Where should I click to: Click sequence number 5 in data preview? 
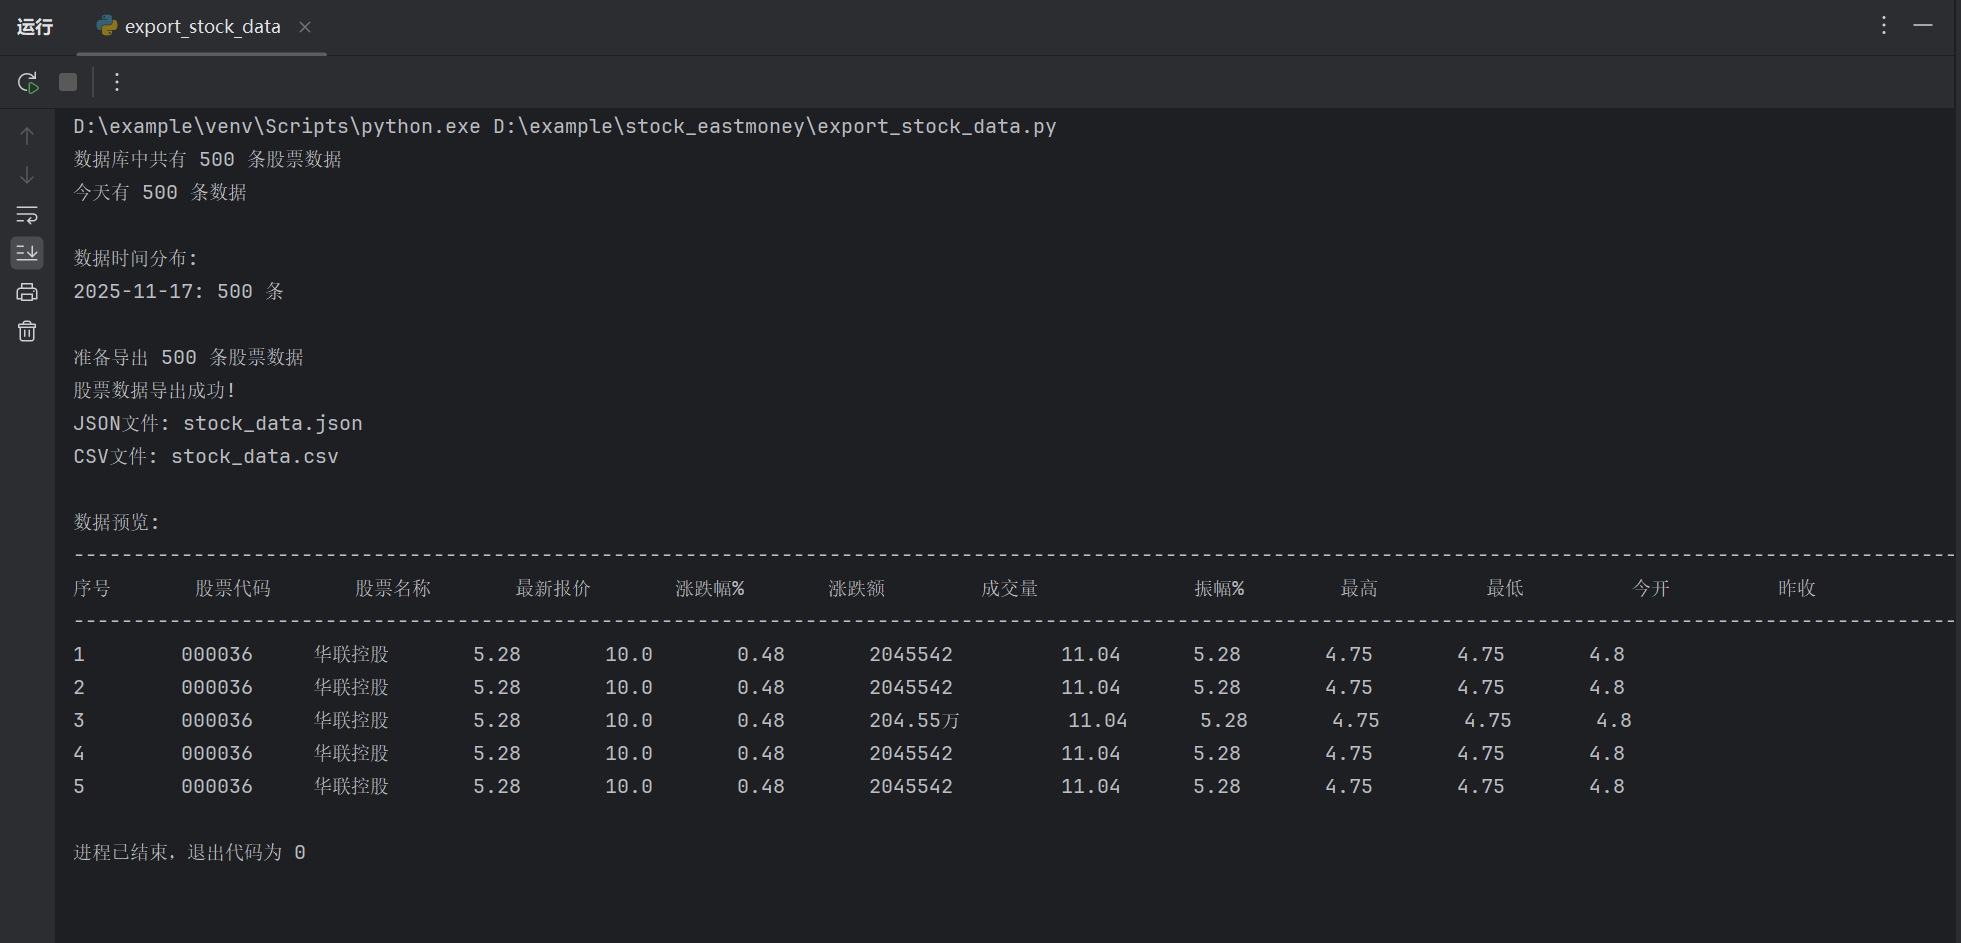79,786
